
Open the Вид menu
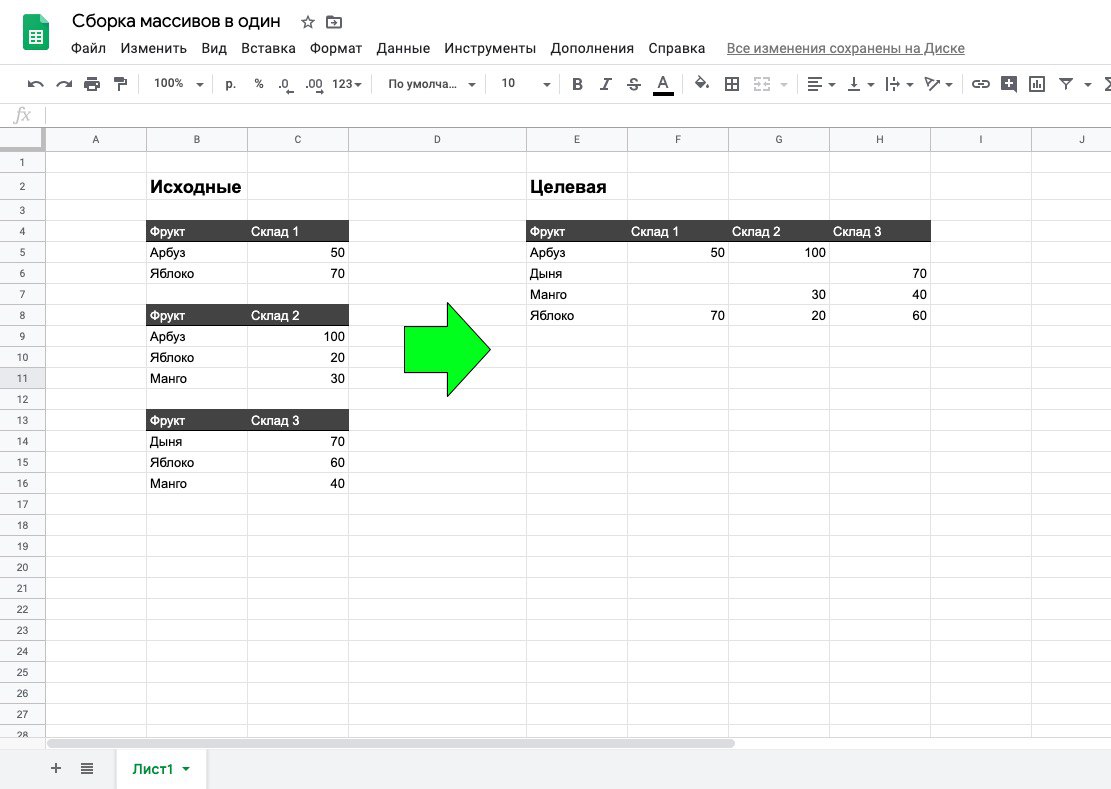pos(214,48)
